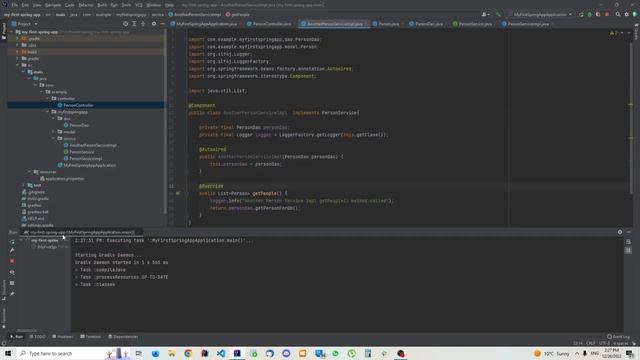Viewport: 640px width, 360px height.
Task: Open IDE settings gear icon in toolbar
Action: point(627,15)
